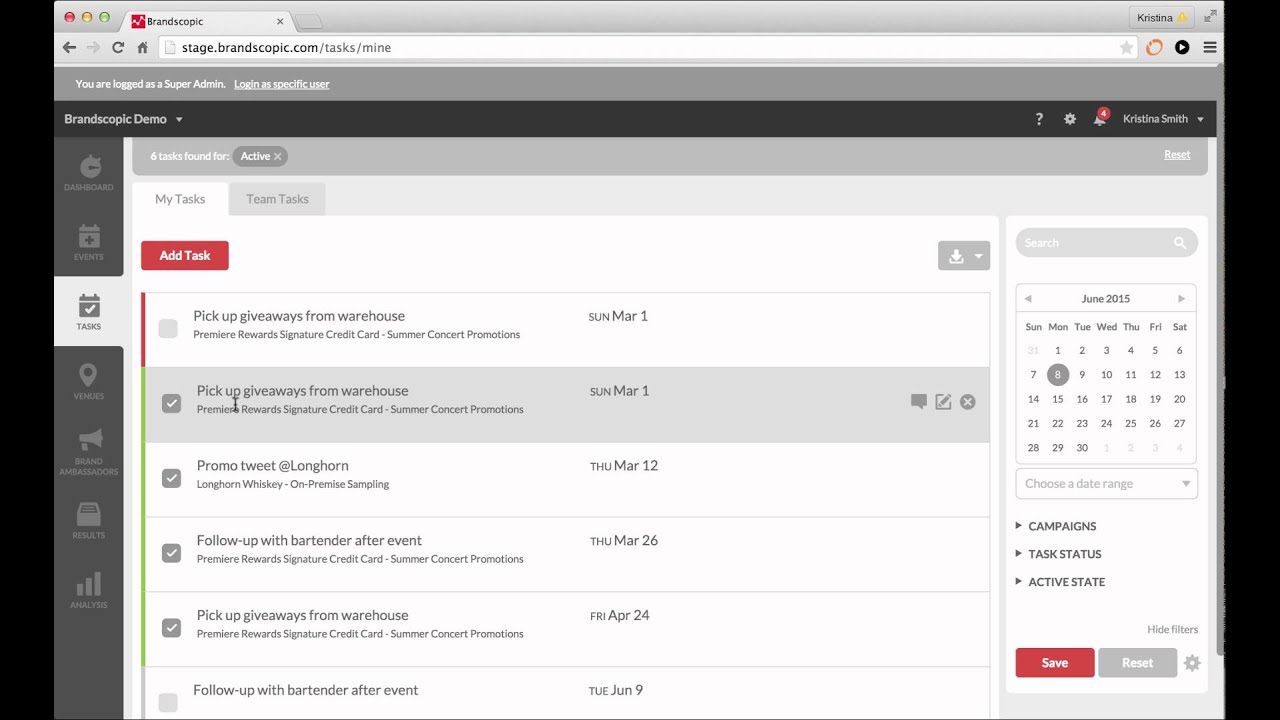
Task: Open the Brand Ambassadors sidebar icon
Action: [89, 451]
